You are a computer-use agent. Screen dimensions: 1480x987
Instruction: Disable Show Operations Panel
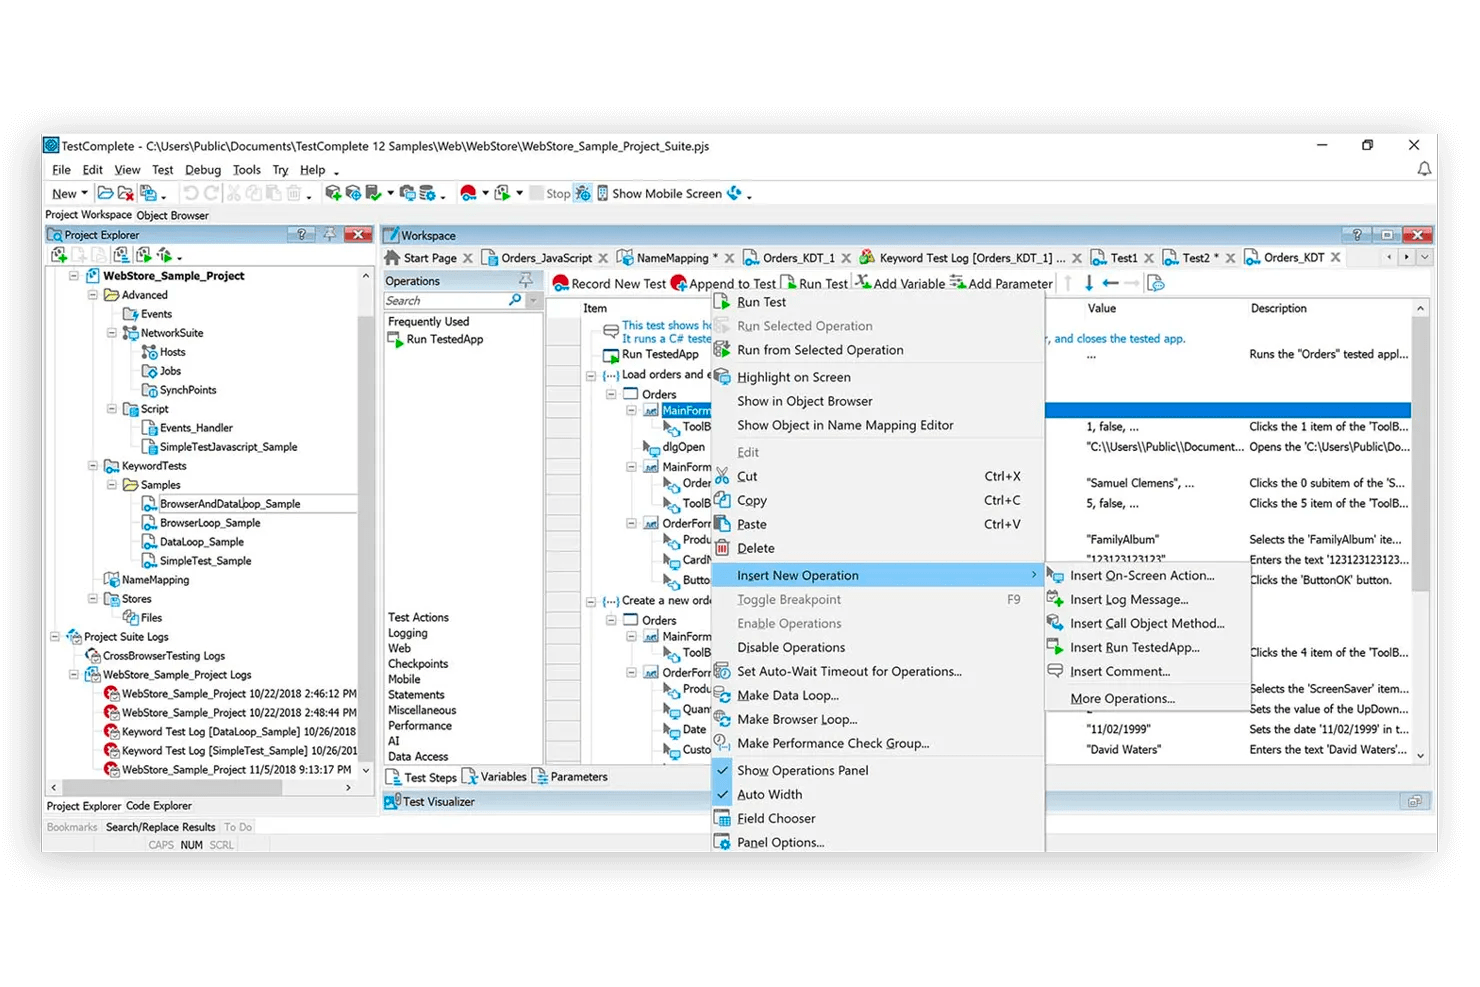(x=803, y=770)
